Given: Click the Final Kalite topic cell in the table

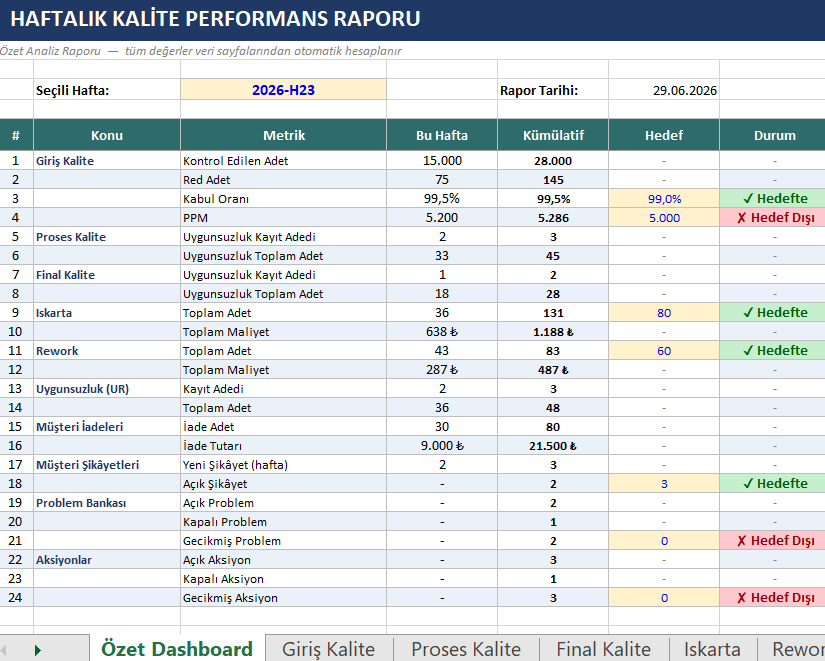Looking at the screenshot, I should (107, 275).
